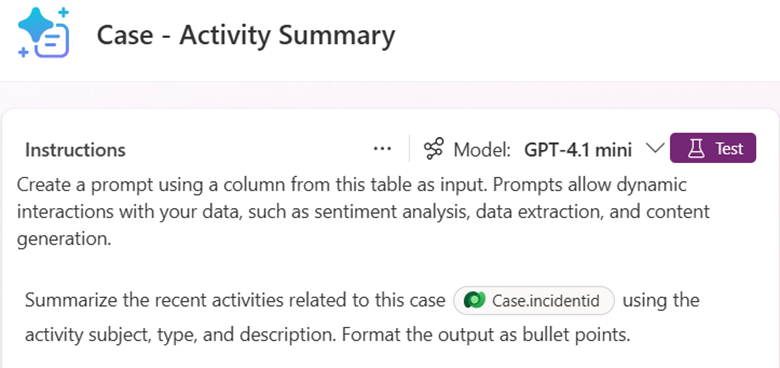Click the word generation. ending the helper text

[64, 240]
